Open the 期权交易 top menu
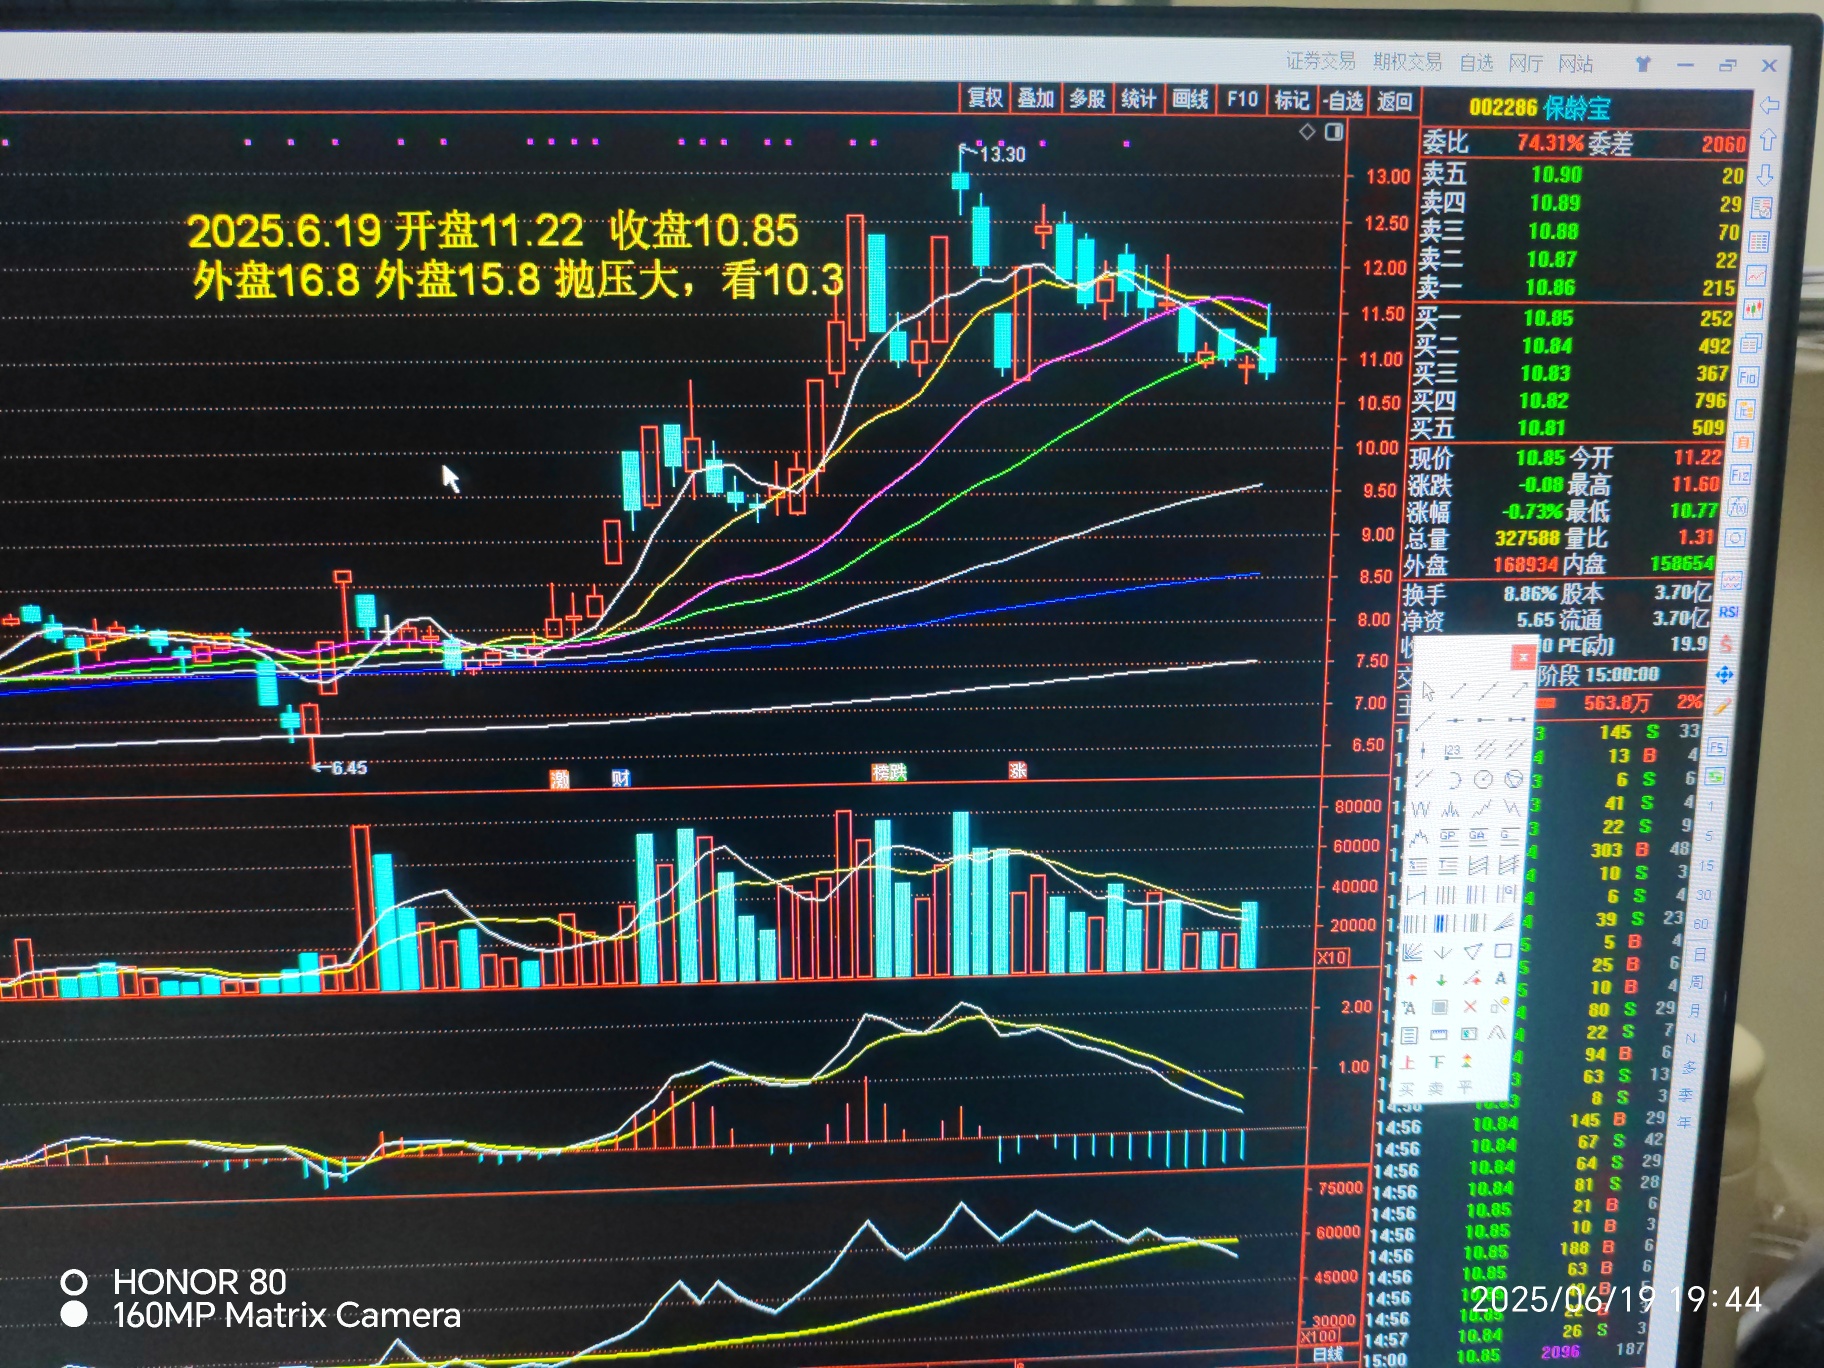This screenshot has width=1824, height=1368. [x=1407, y=62]
